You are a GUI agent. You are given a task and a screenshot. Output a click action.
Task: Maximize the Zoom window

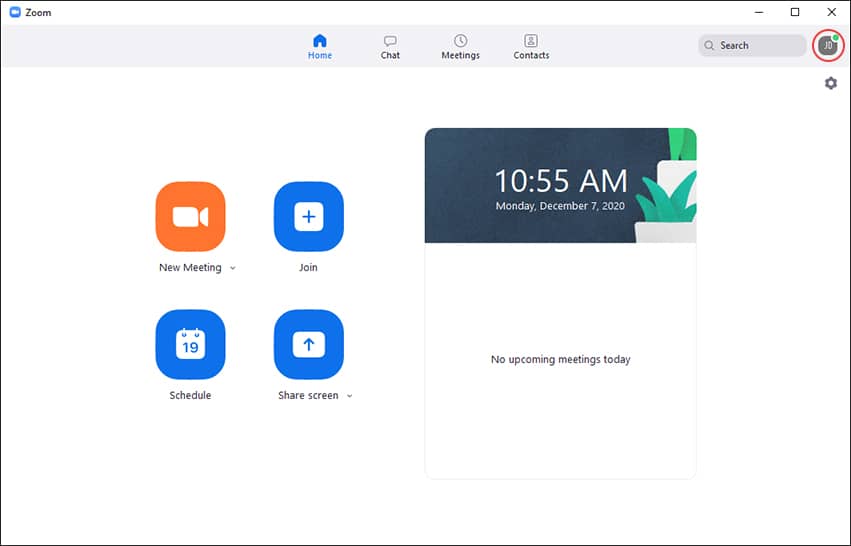point(795,12)
